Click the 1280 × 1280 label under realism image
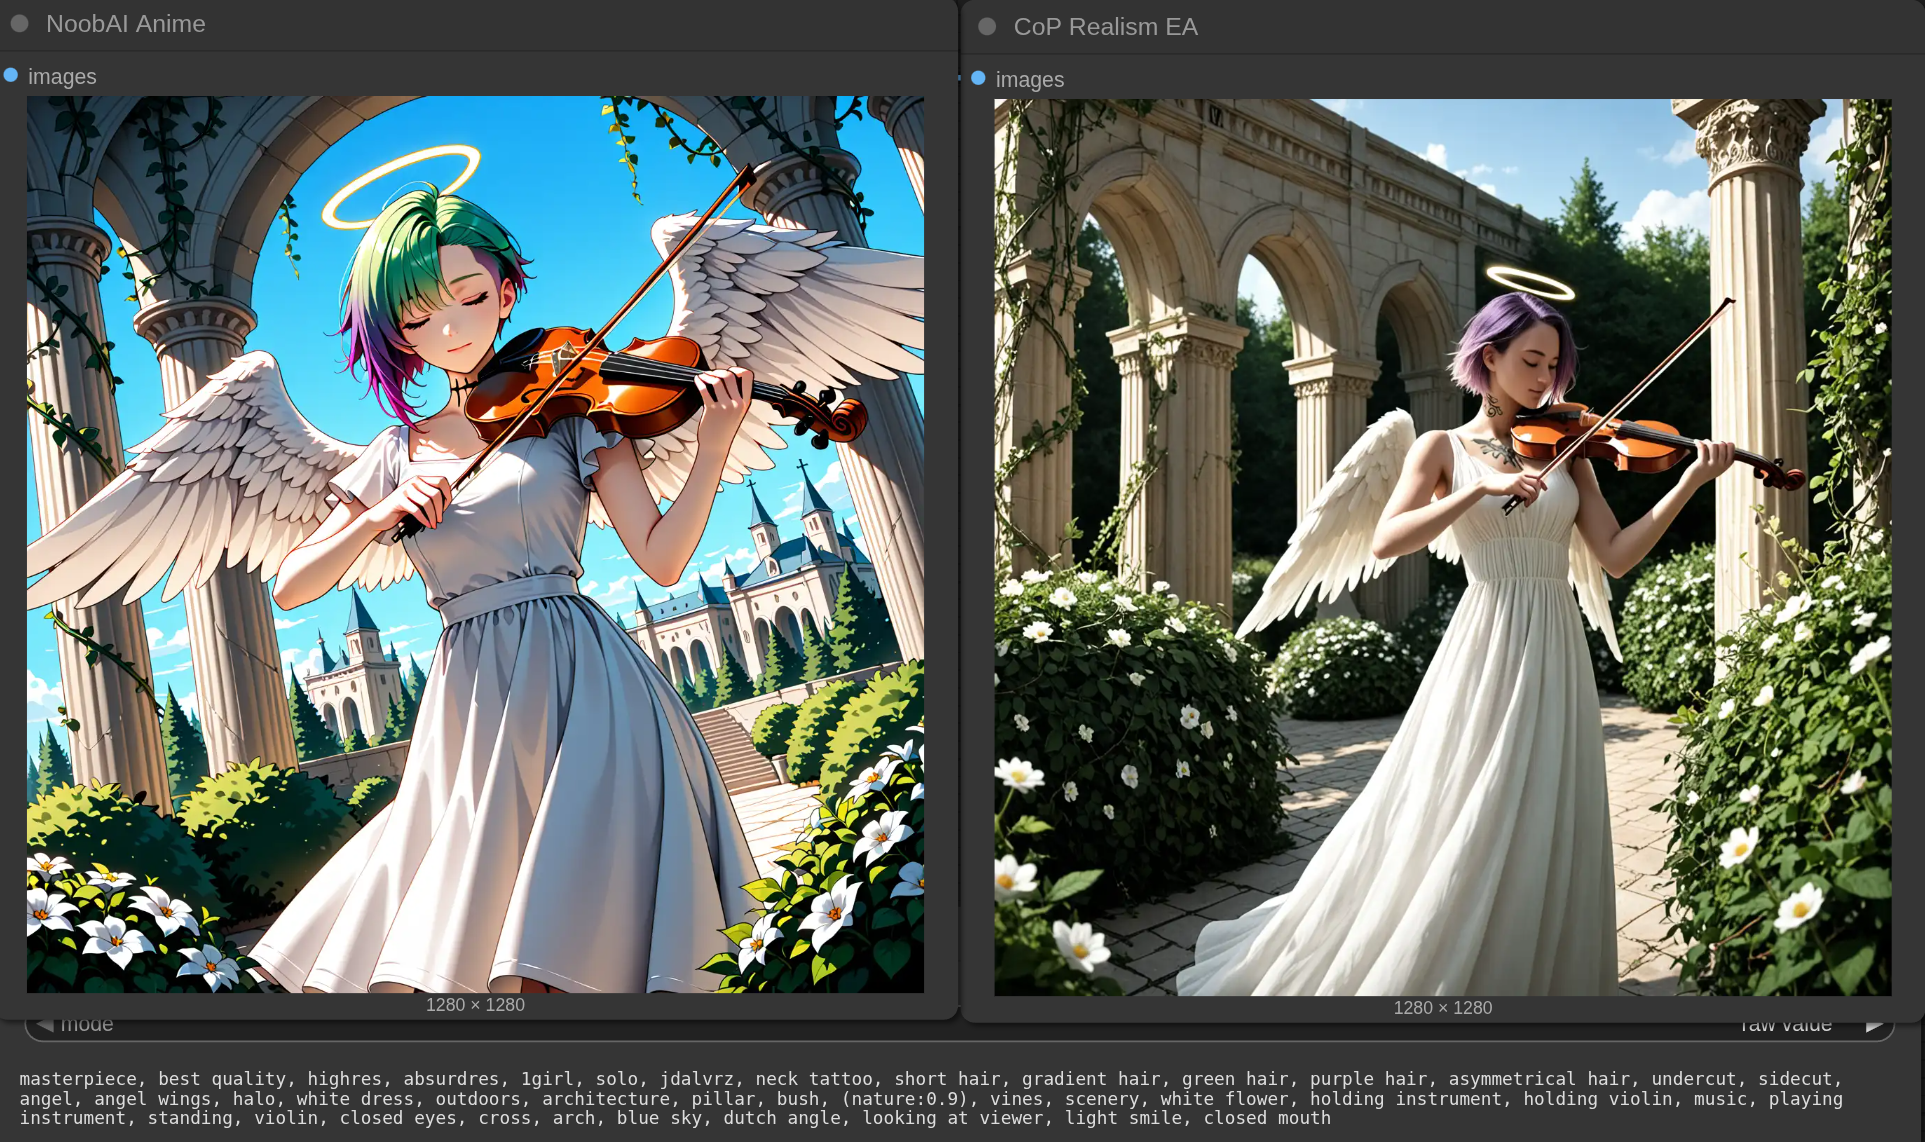 click(1442, 1008)
